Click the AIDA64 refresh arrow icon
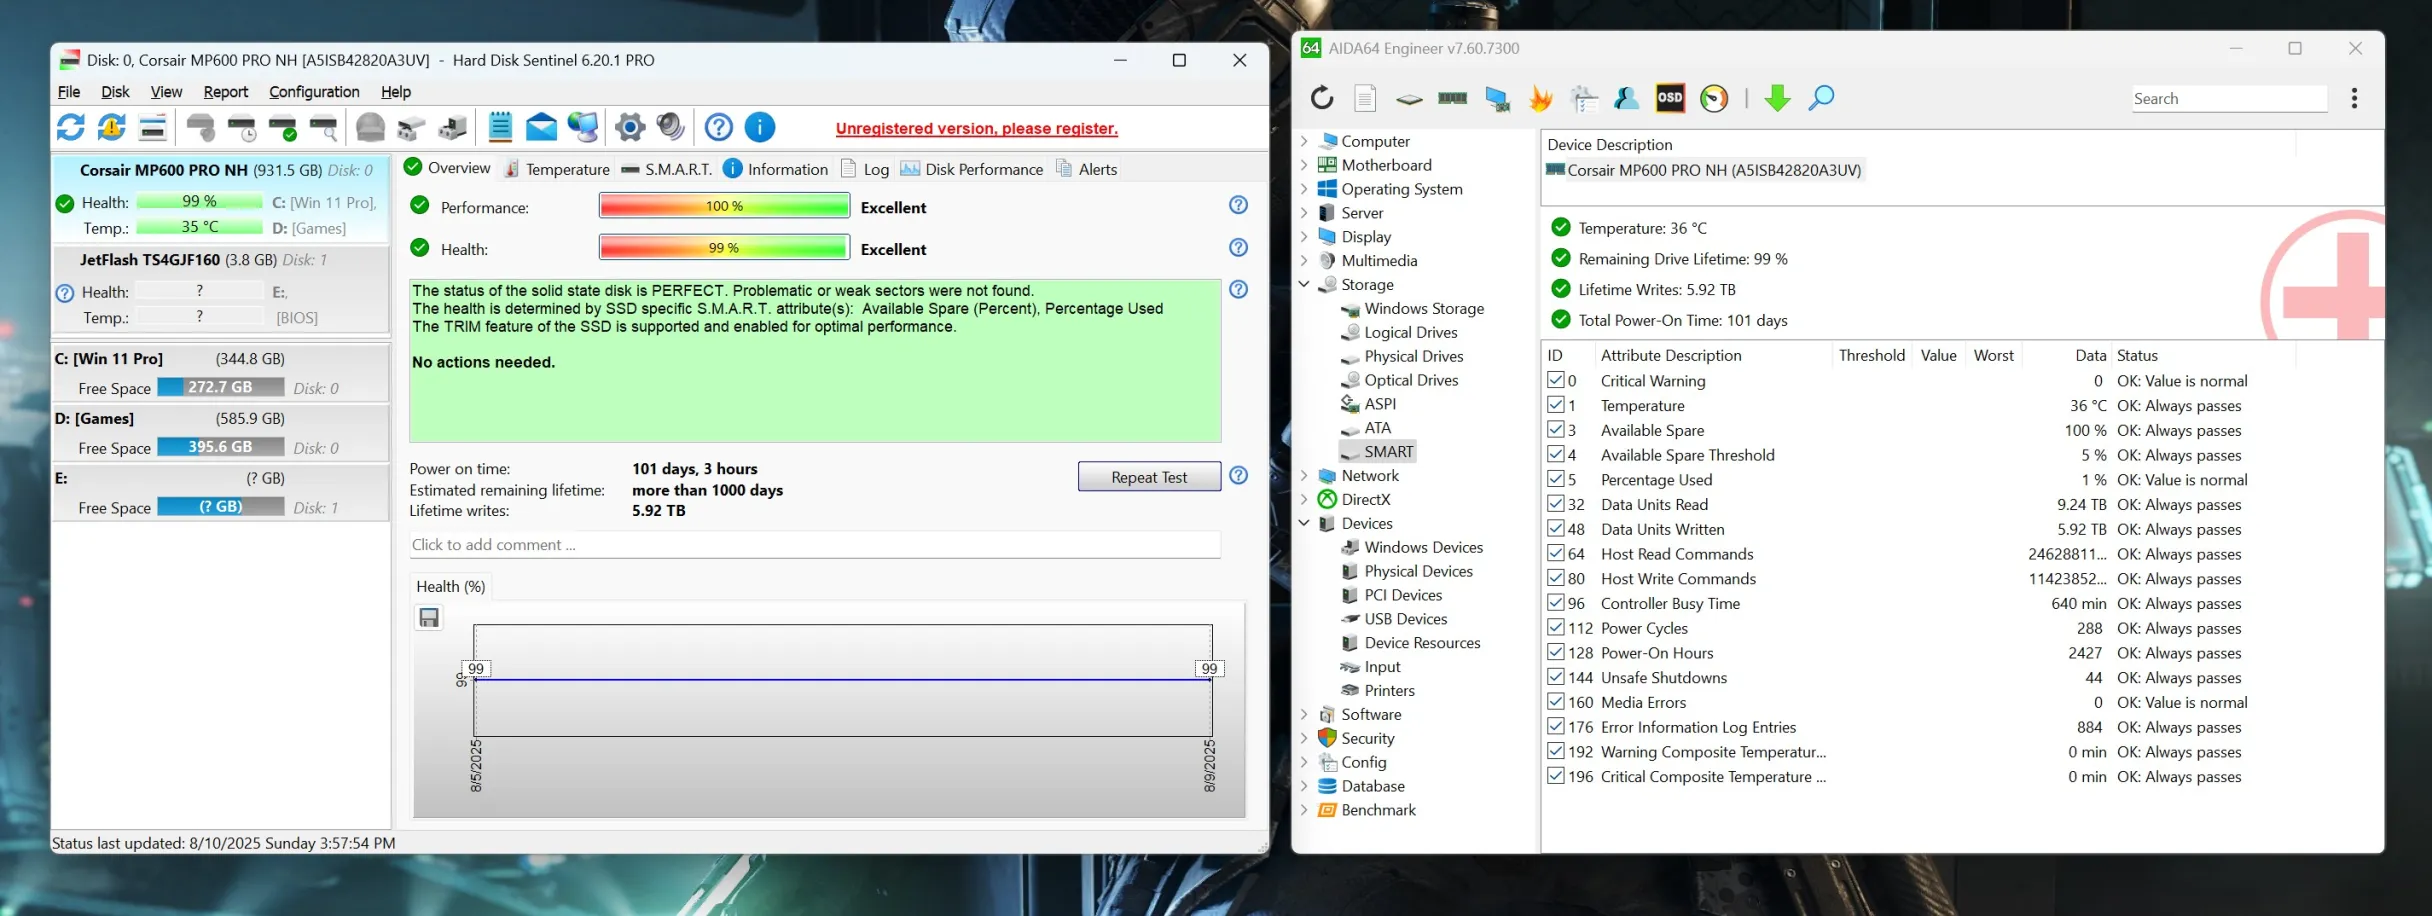2432x916 pixels. coord(1322,98)
